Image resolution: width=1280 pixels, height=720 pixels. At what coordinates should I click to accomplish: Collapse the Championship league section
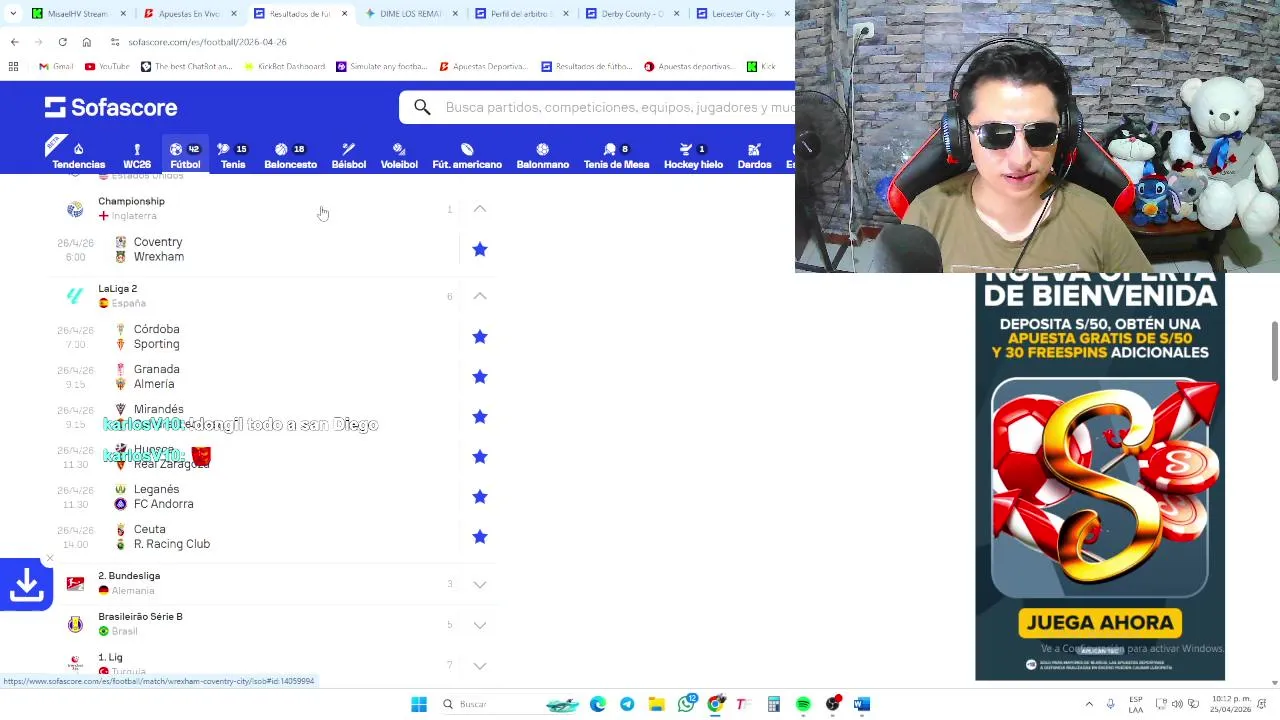tap(480, 209)
